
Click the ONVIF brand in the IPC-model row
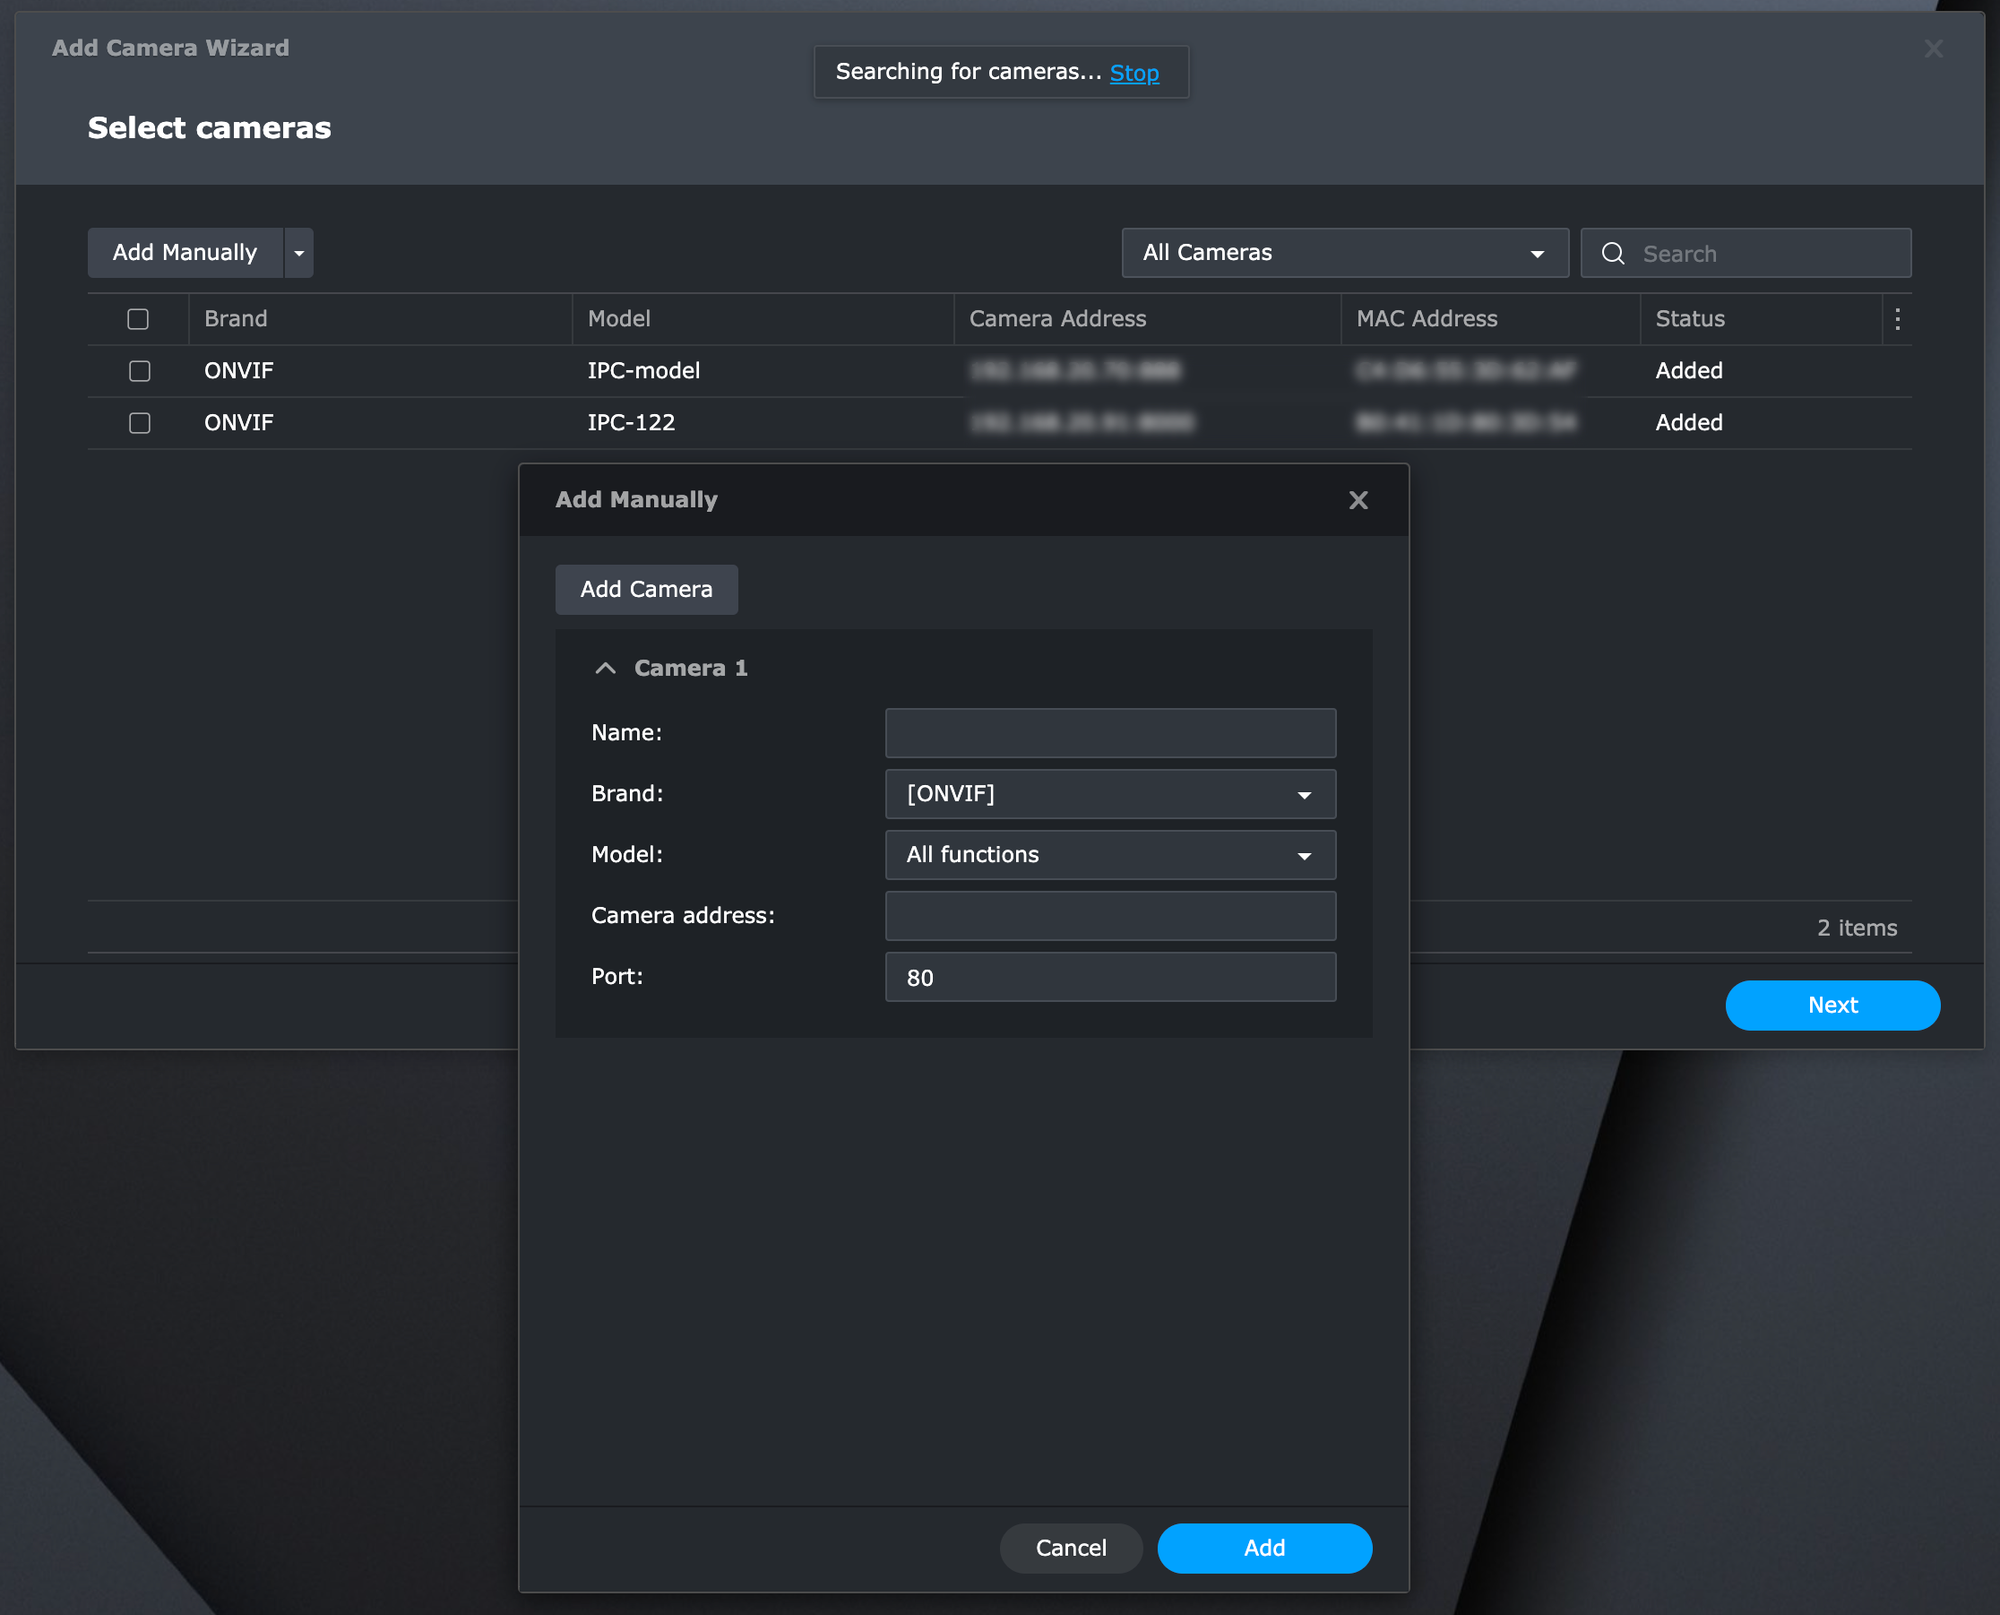(x=238, y=371)
